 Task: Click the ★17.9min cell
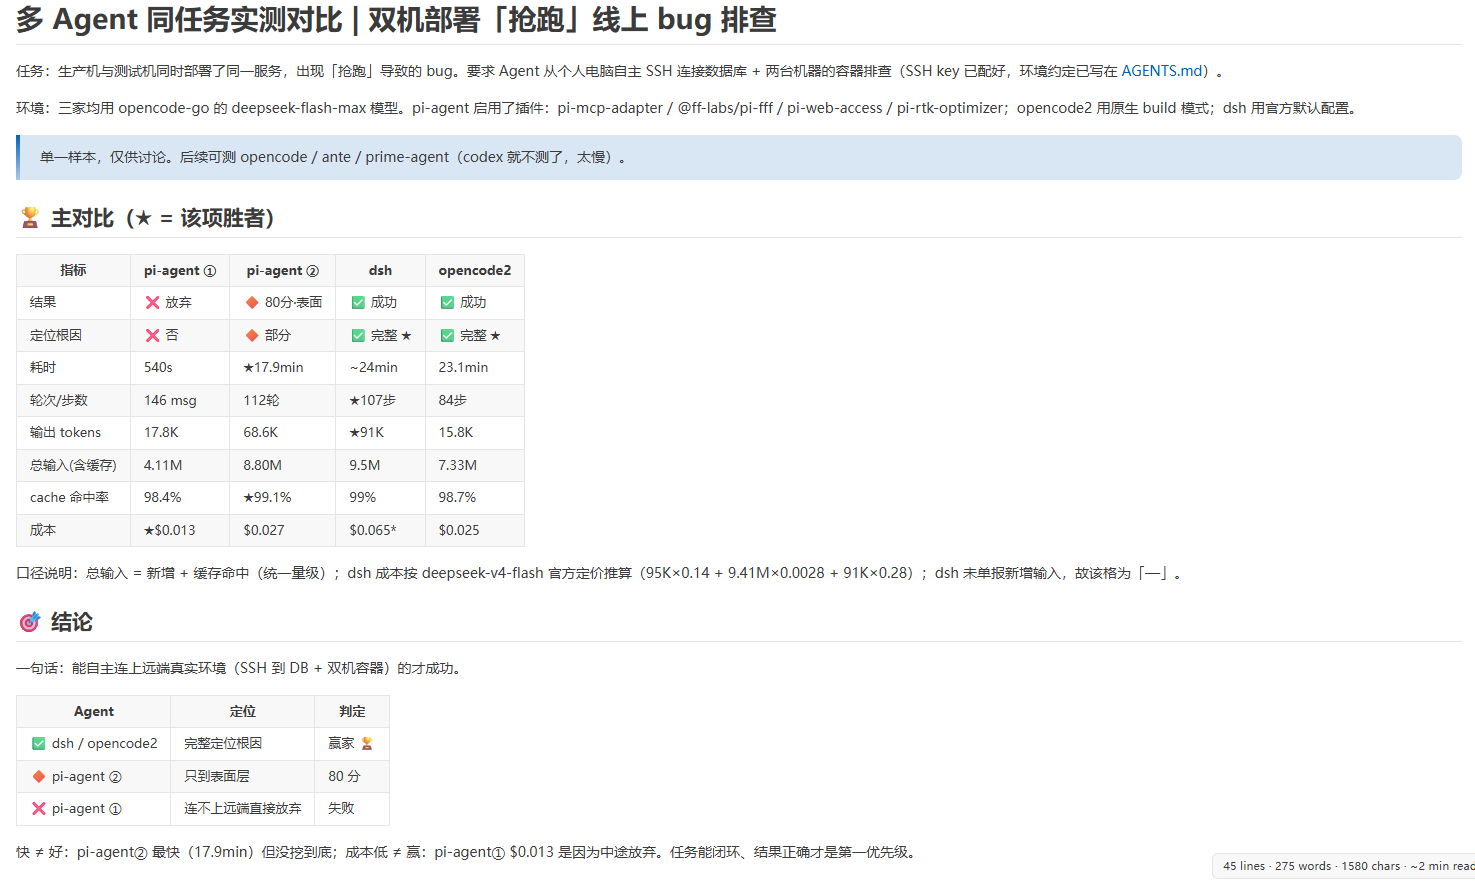(283, 367)
